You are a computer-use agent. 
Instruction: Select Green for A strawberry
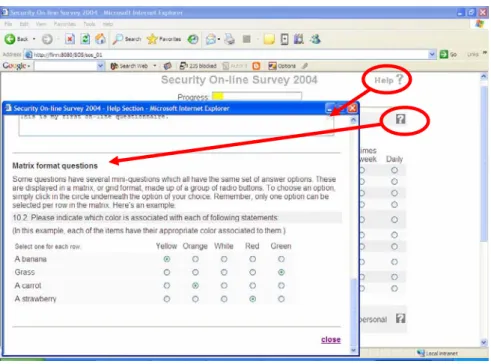pos(281,299)
